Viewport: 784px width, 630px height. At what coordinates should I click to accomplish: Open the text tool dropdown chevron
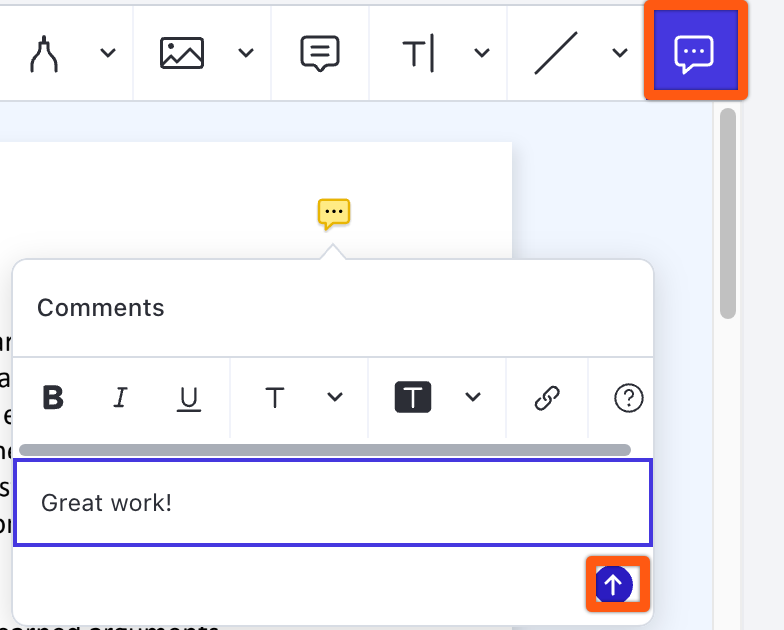tap(482, 54)
